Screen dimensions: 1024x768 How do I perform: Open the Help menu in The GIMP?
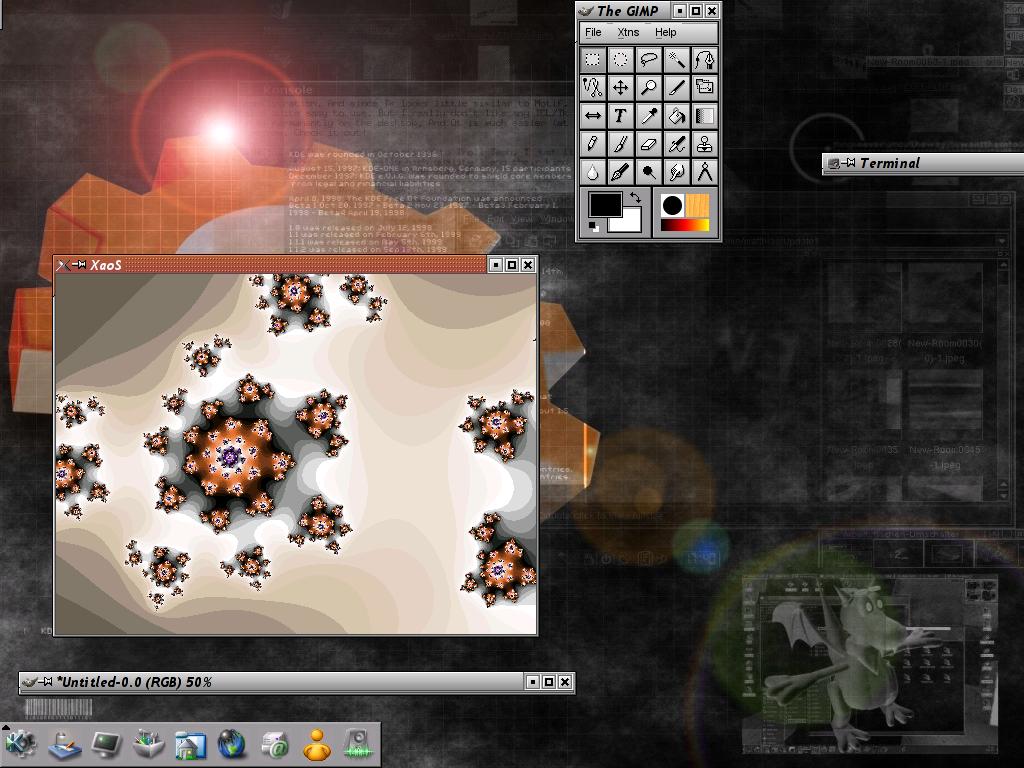click(665, 32)
